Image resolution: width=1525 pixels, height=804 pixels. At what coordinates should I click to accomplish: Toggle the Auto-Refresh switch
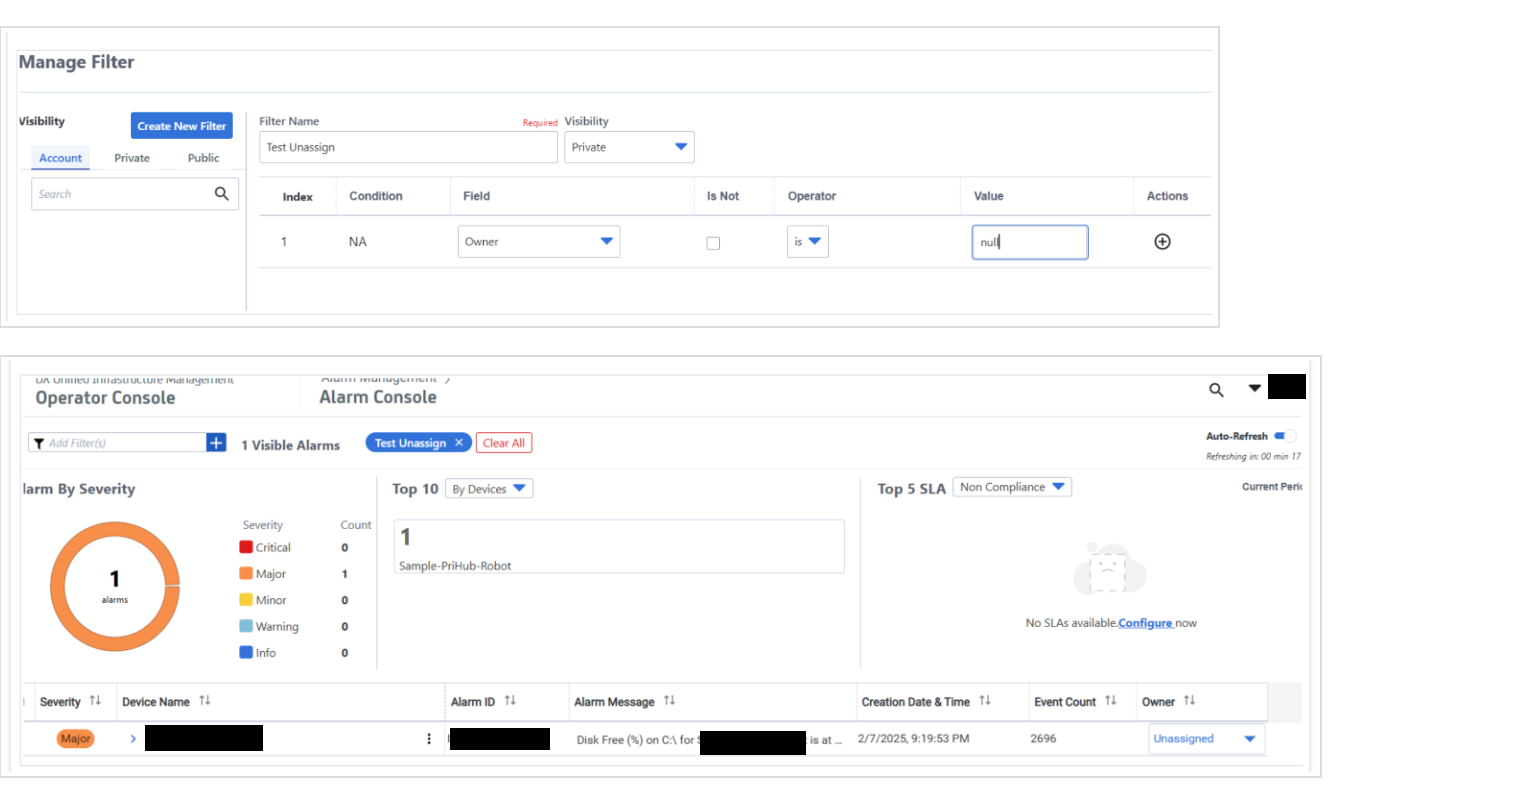[1284, 436]
